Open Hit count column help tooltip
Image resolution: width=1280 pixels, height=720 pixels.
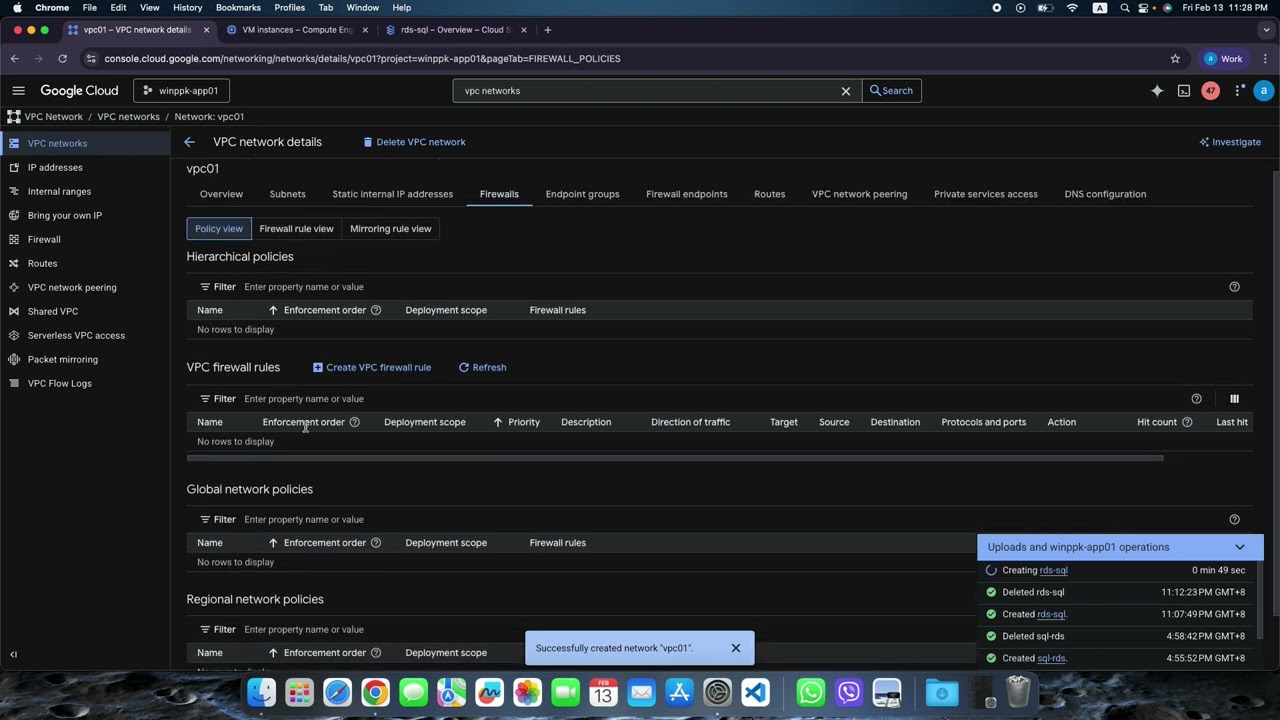tap(1187, 422)
